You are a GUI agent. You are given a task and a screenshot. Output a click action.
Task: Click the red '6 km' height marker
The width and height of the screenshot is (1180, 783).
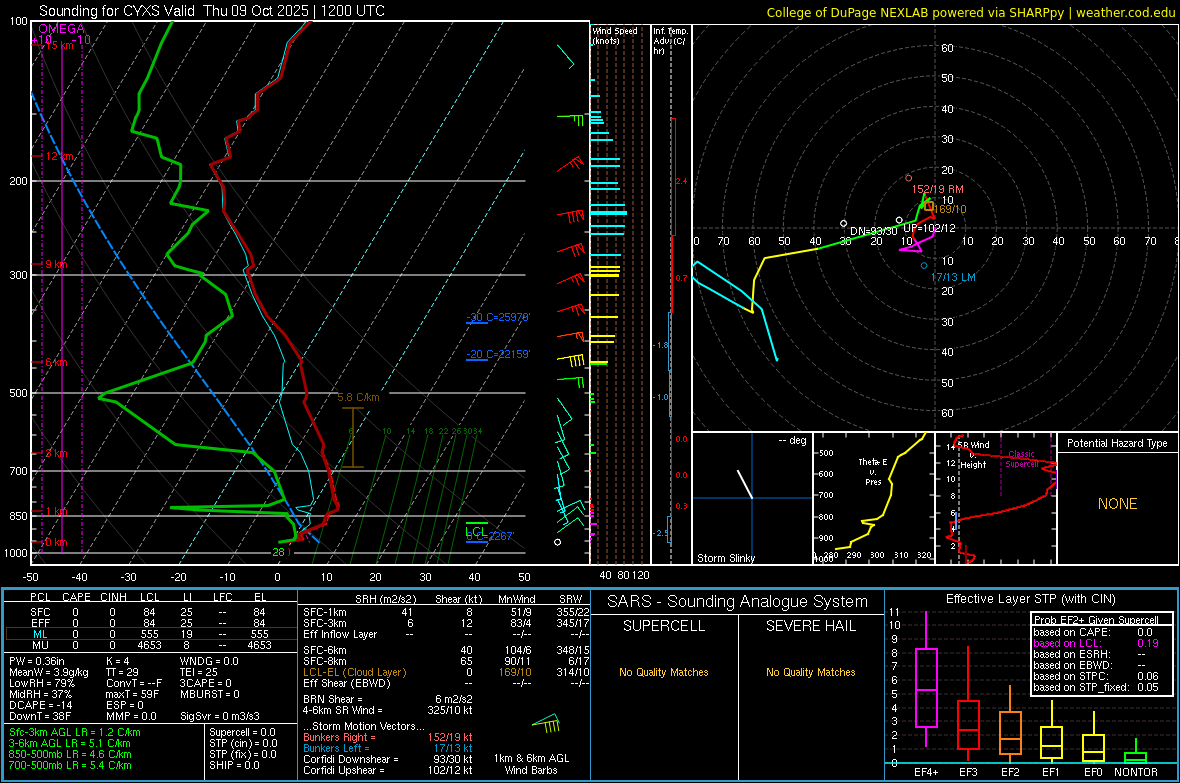coord(56,363)
